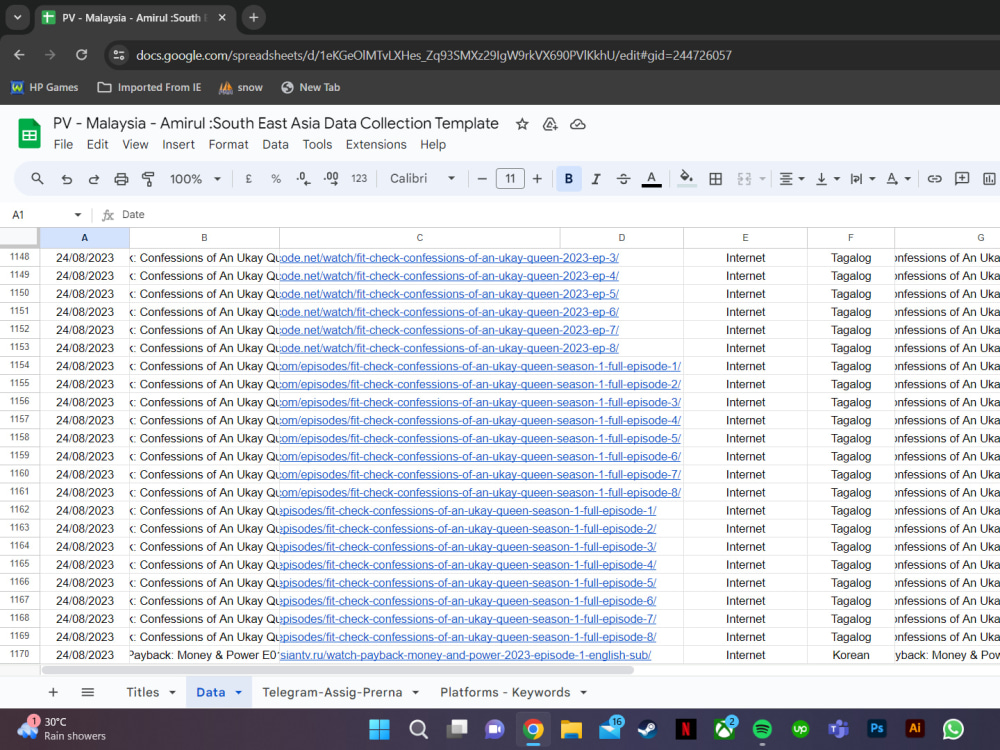1000x750 pixels.
Task: Open the File menu
Action: pos(63,145)
